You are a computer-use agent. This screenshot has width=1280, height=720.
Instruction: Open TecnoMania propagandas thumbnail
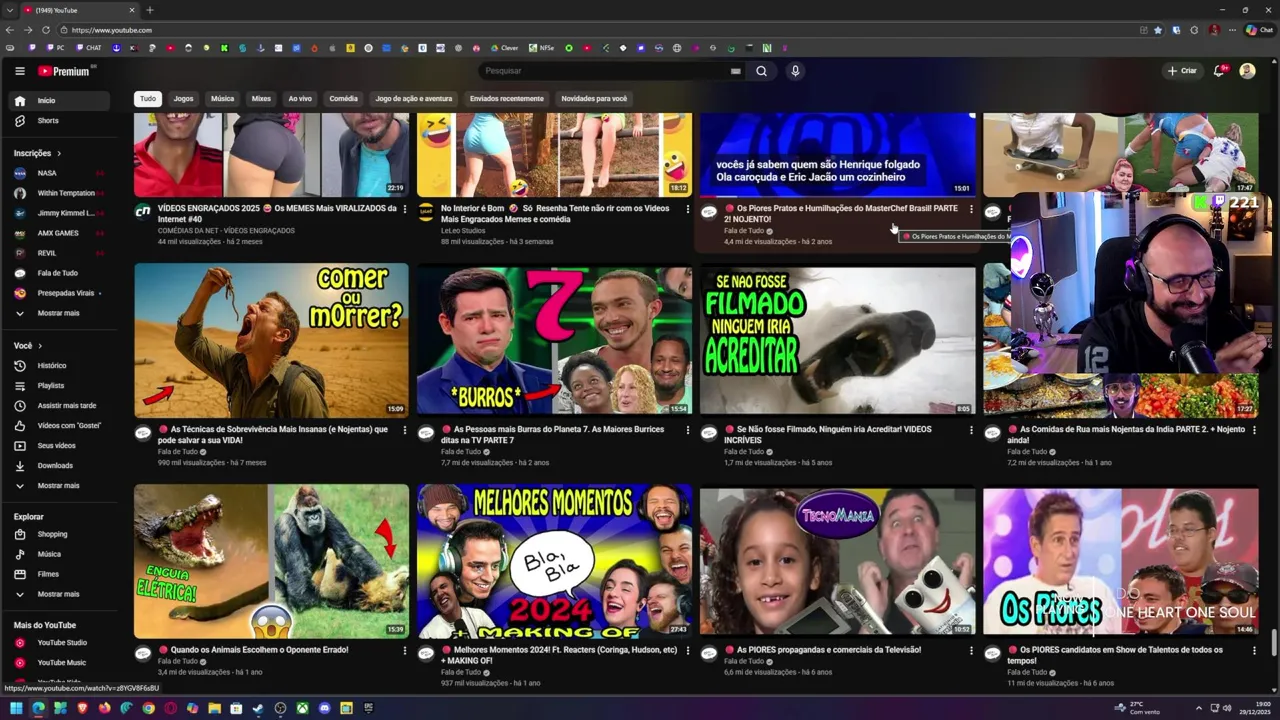point(837,561)
